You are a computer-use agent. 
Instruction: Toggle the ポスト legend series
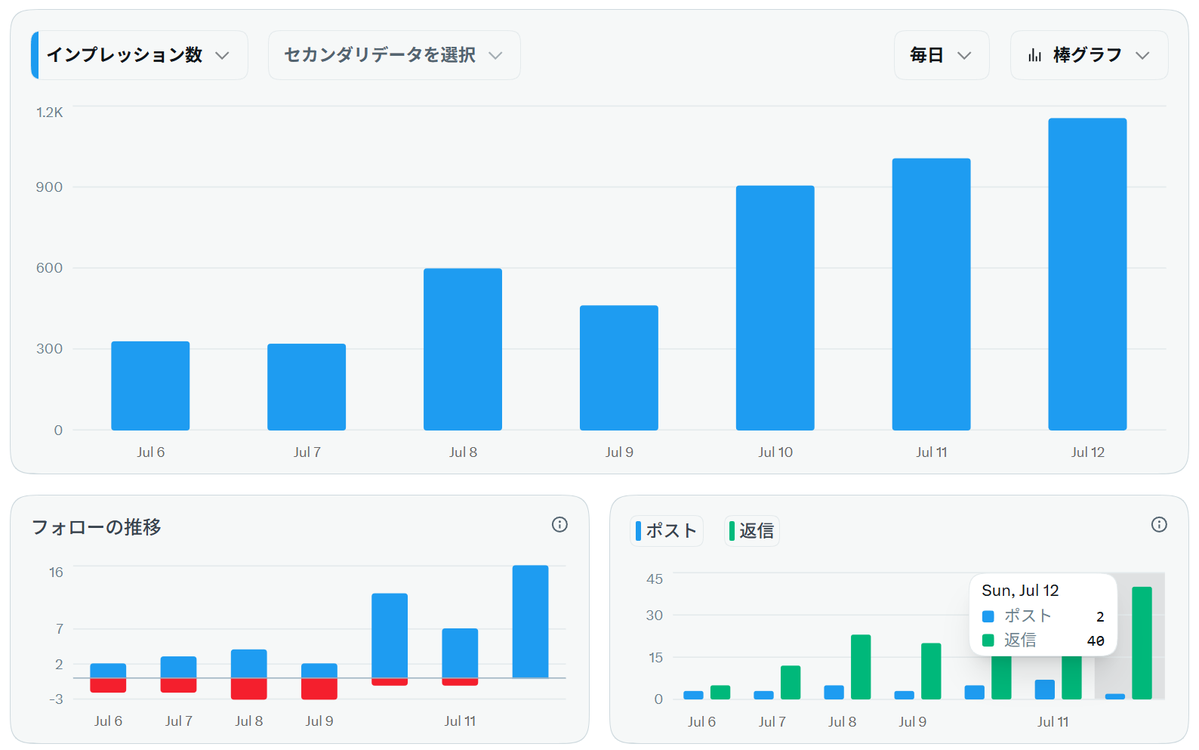667,531
